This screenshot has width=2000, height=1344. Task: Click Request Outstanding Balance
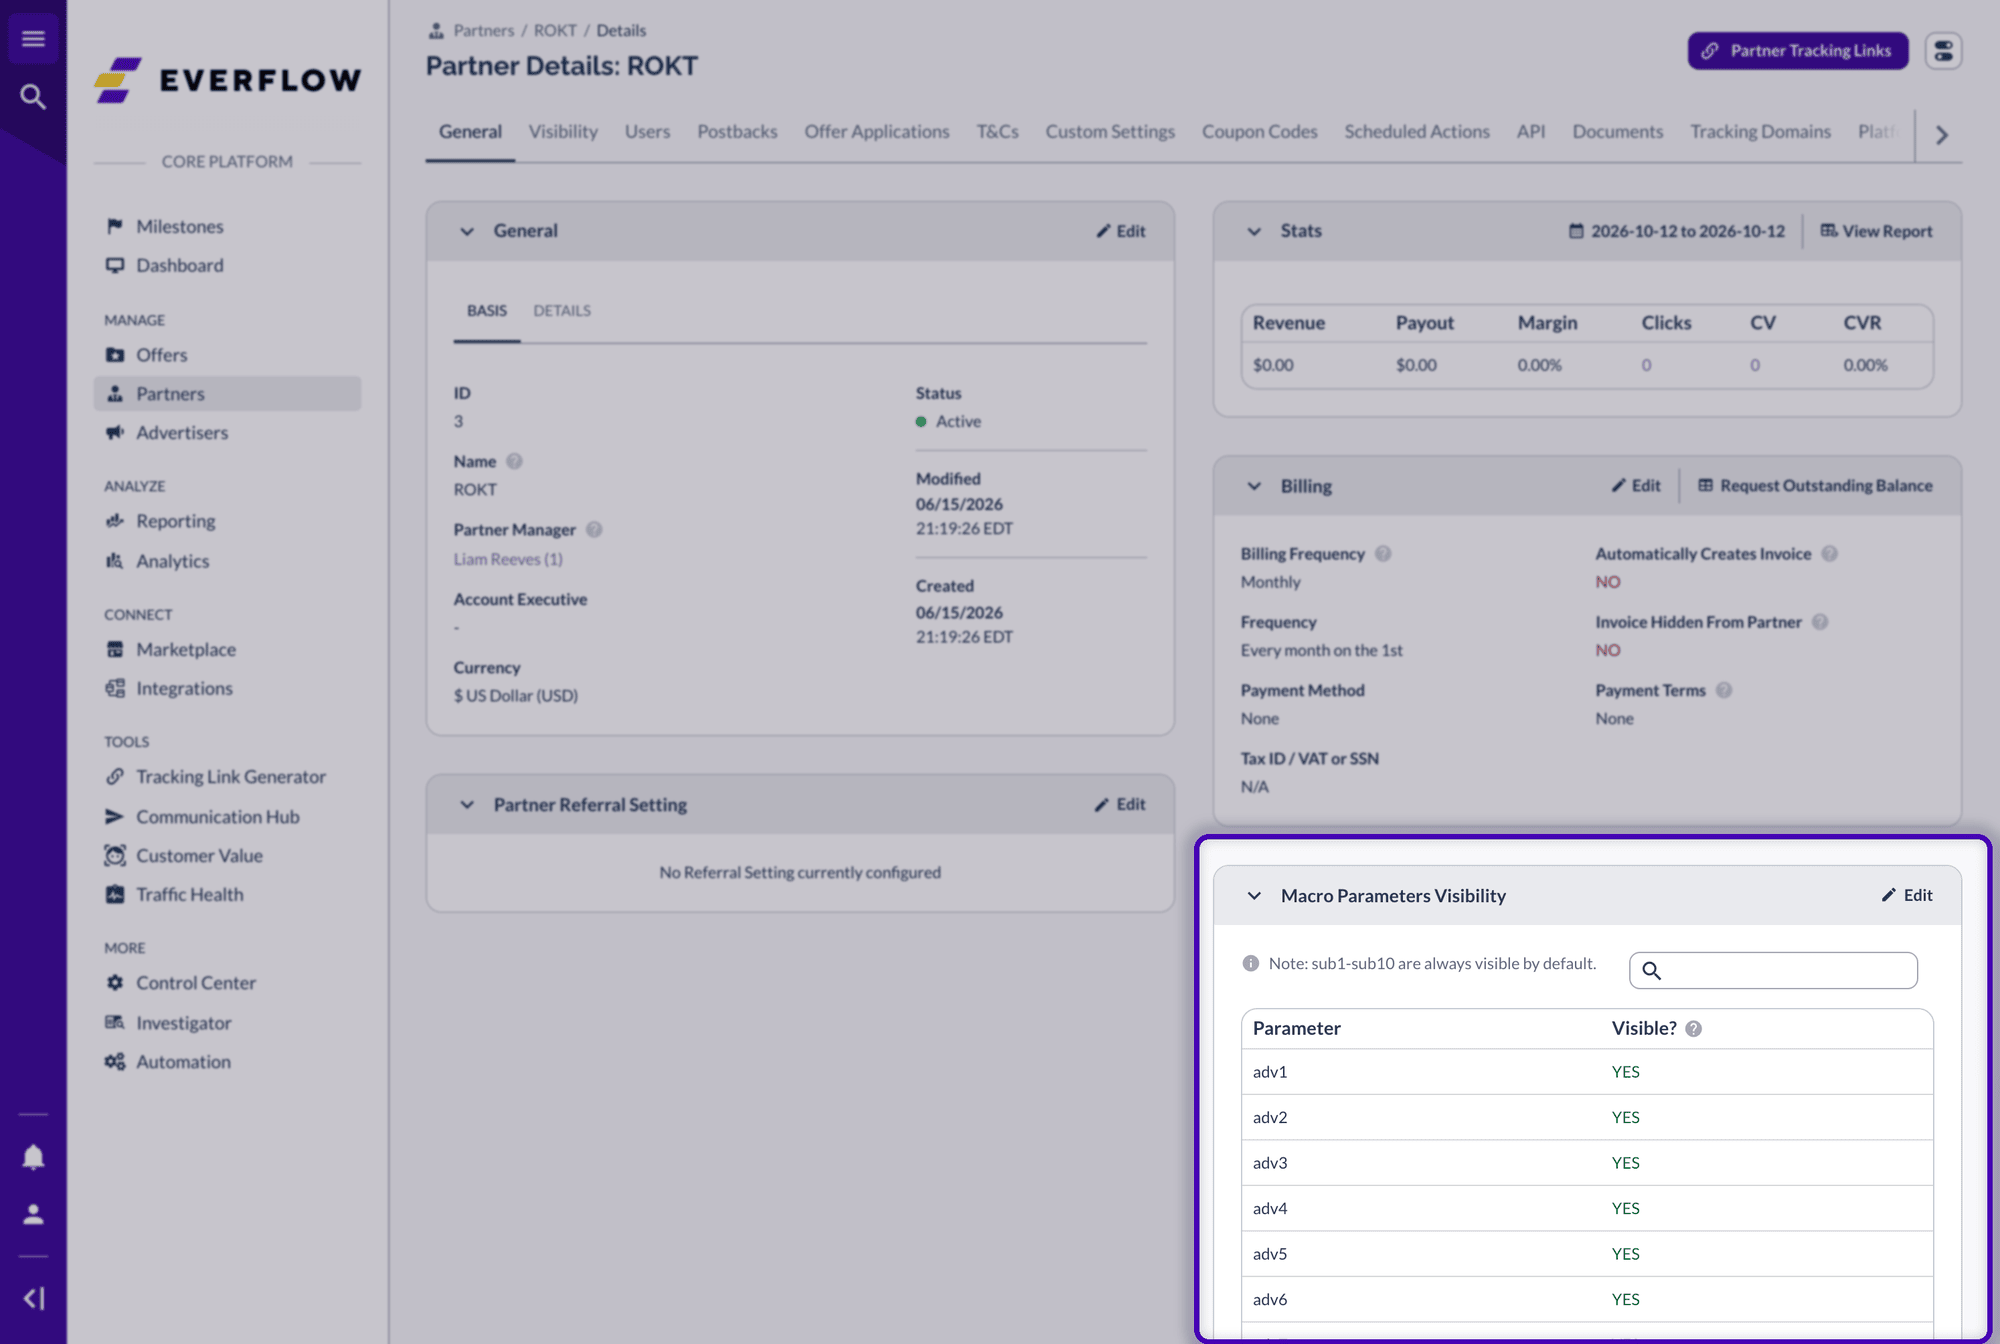(1815, 486)
